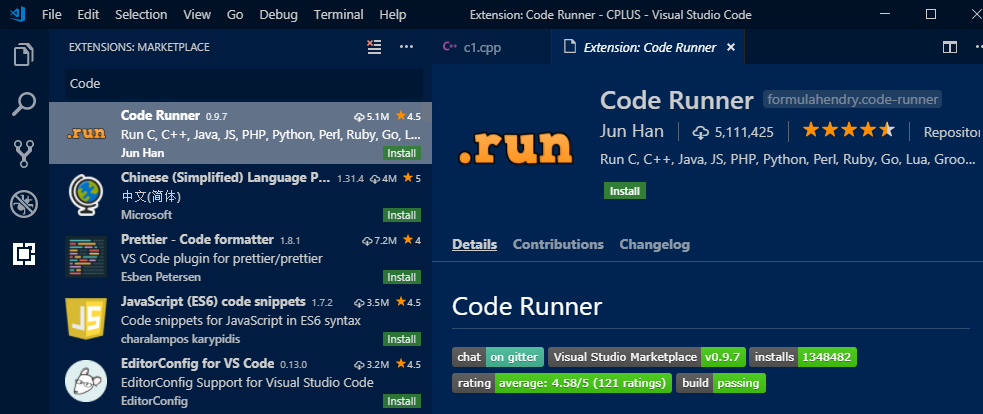The width and height of the screenshot is (983, 414).
Task: Install Chinese (Simplified) Language Pack
Action: [x=402, y=215]
